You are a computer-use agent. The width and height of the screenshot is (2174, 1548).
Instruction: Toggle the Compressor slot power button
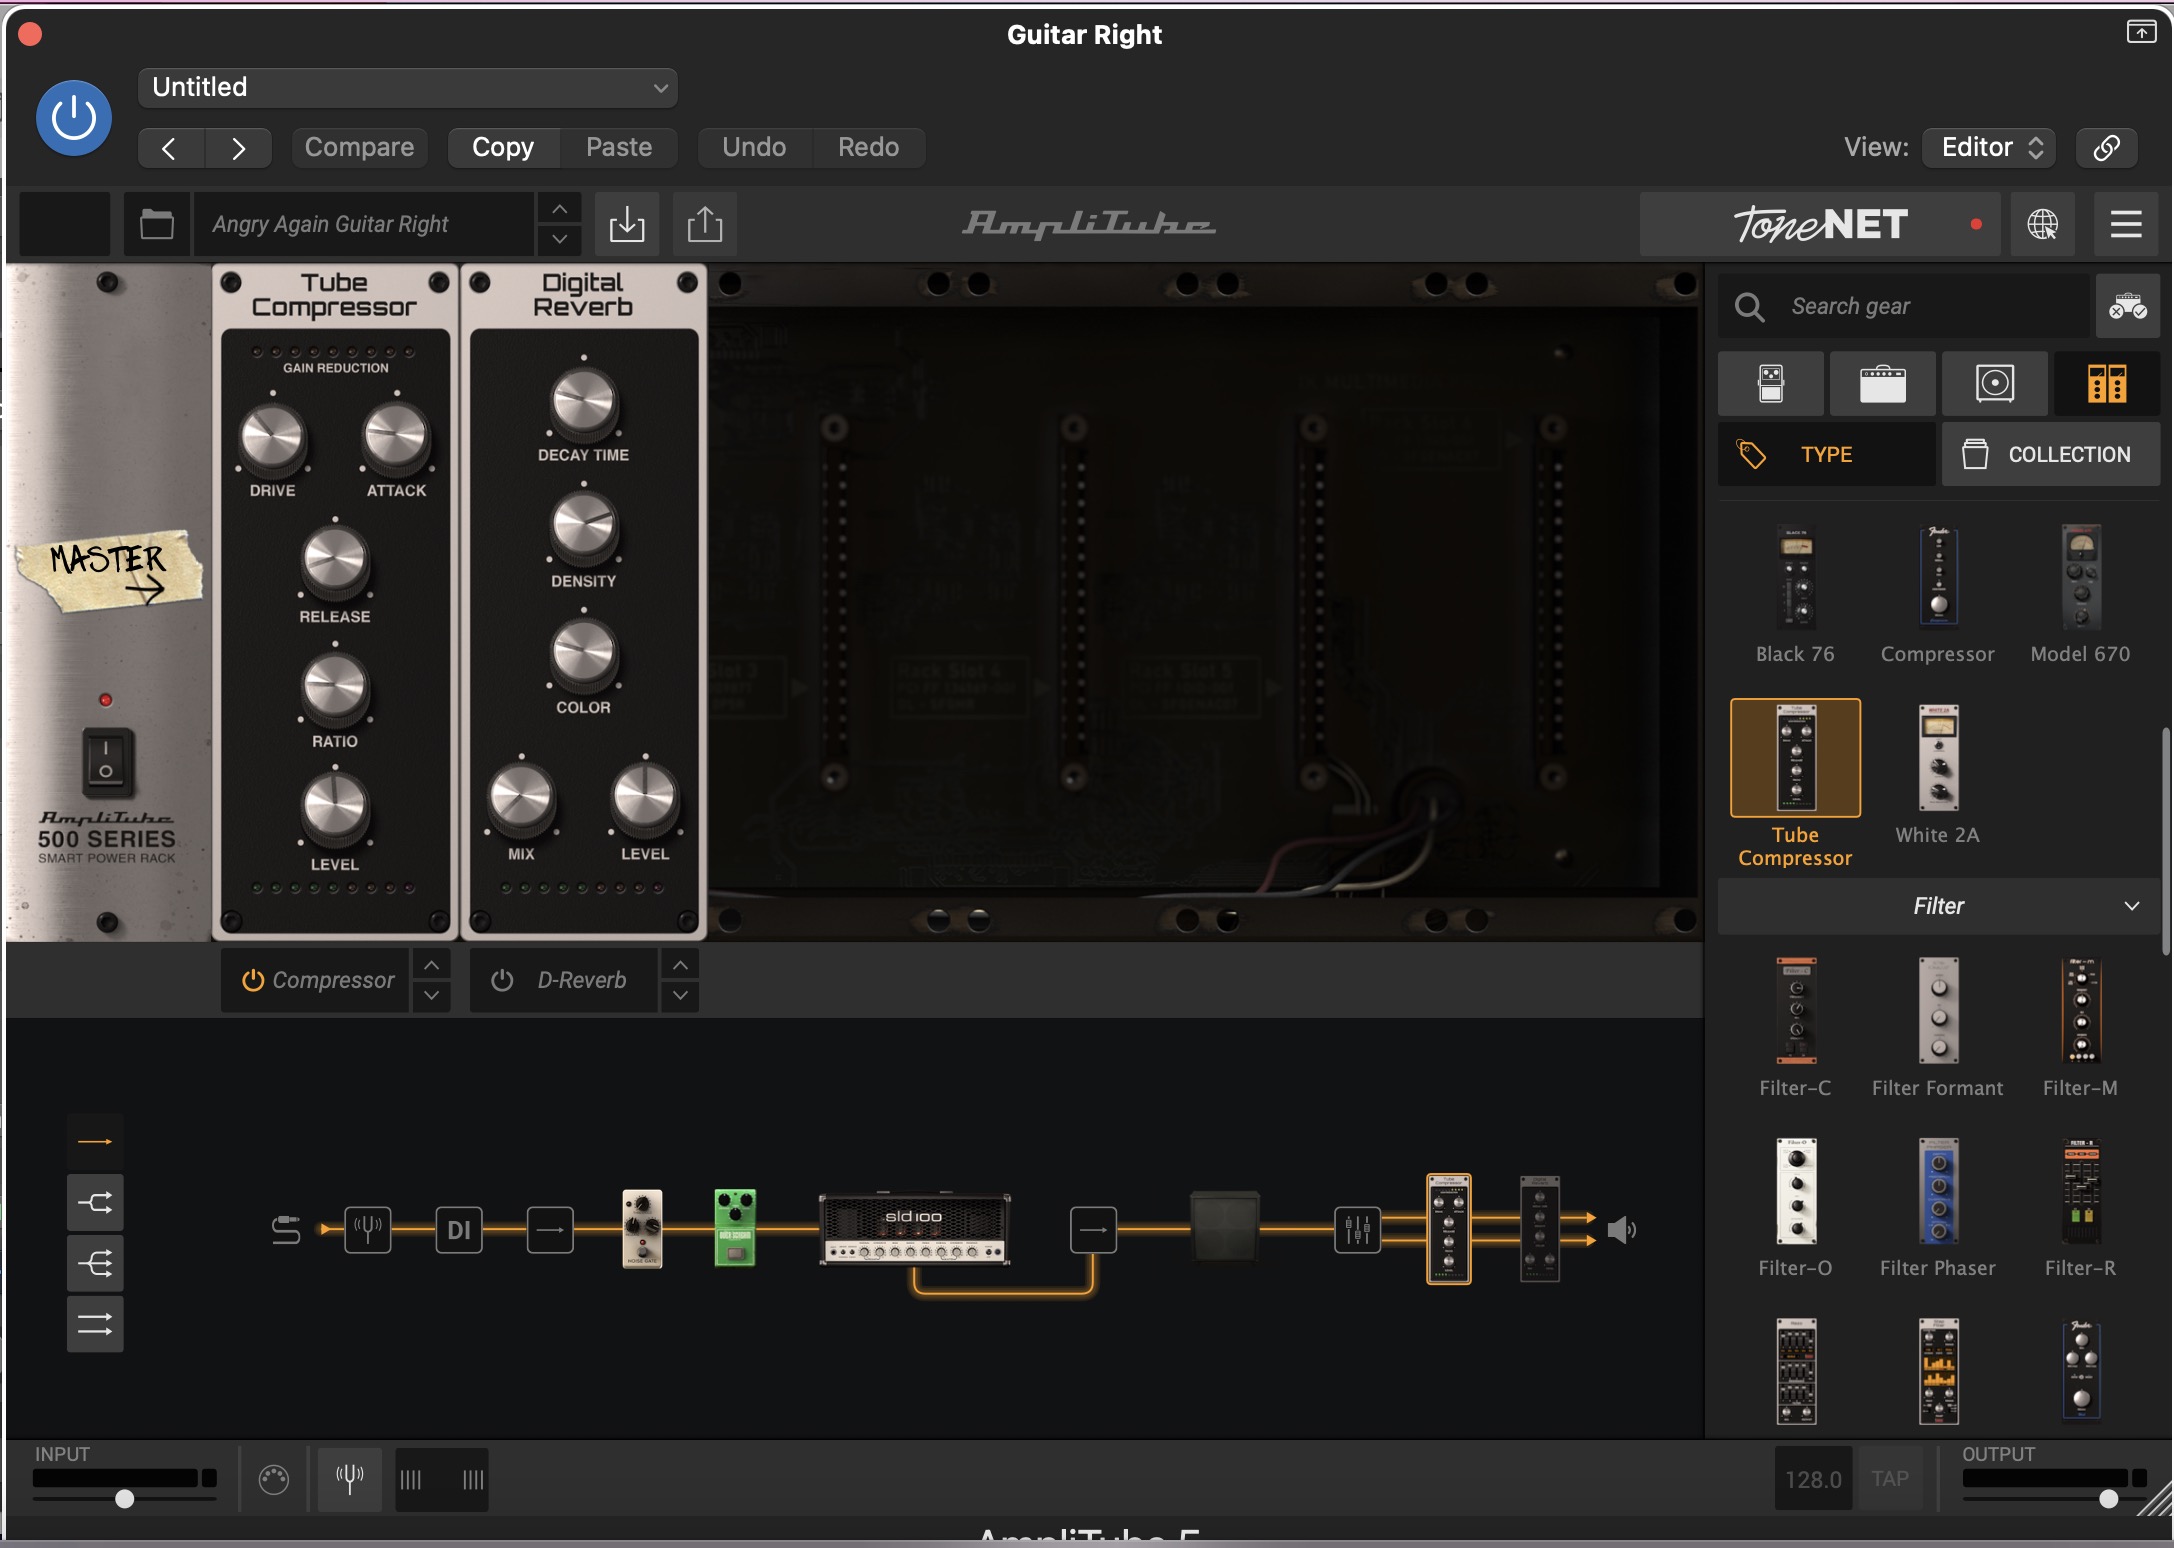pos(253,981)
